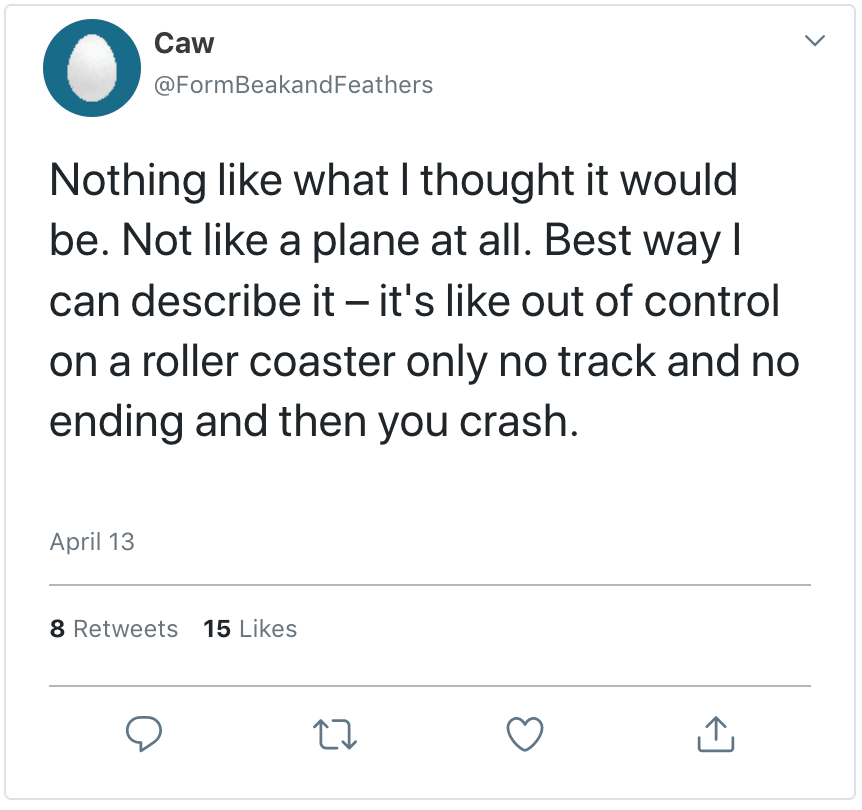Select the word "Retweets" in the stats row
The height and width of the screenshot is (810, 862).
126,629
